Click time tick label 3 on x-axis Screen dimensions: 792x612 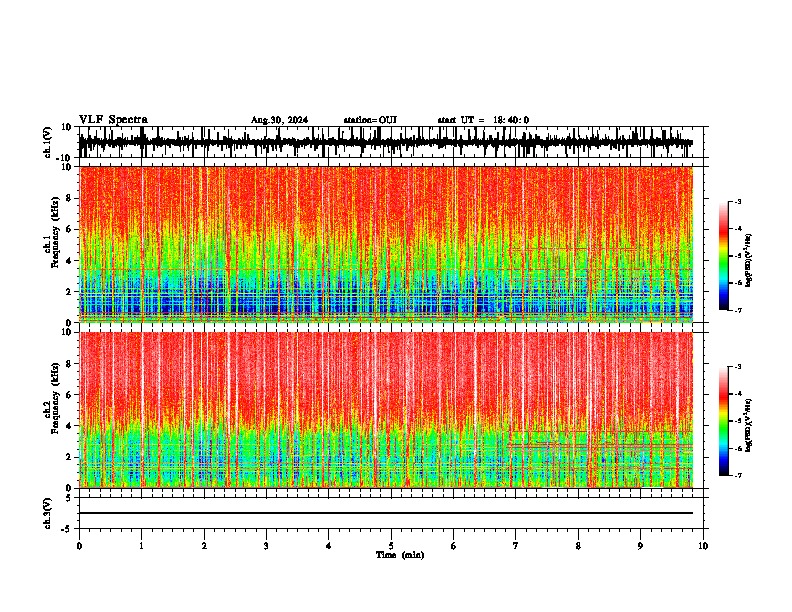pyautogui.click(x=266, y=546)
